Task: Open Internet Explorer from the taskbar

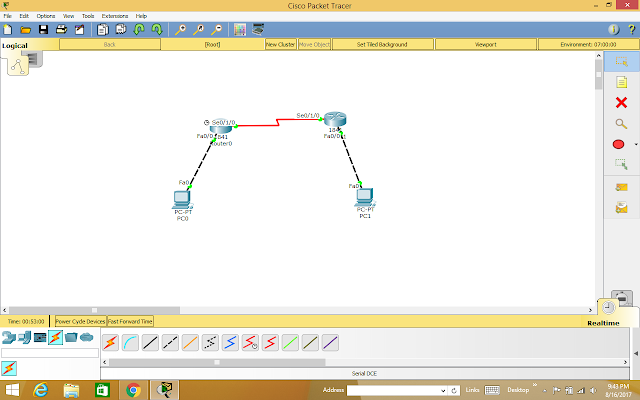Action: [40, 390]
